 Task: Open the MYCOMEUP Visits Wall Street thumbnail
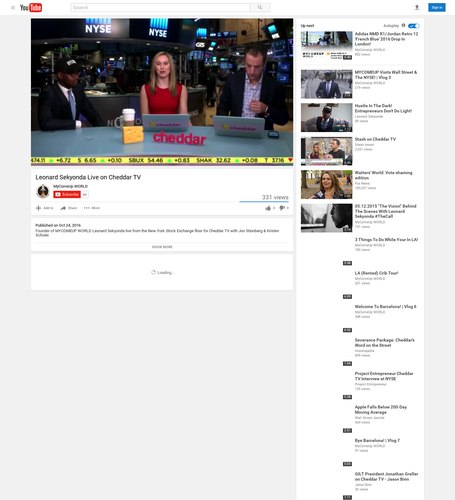pyautogui.click(x=326, y=84)
